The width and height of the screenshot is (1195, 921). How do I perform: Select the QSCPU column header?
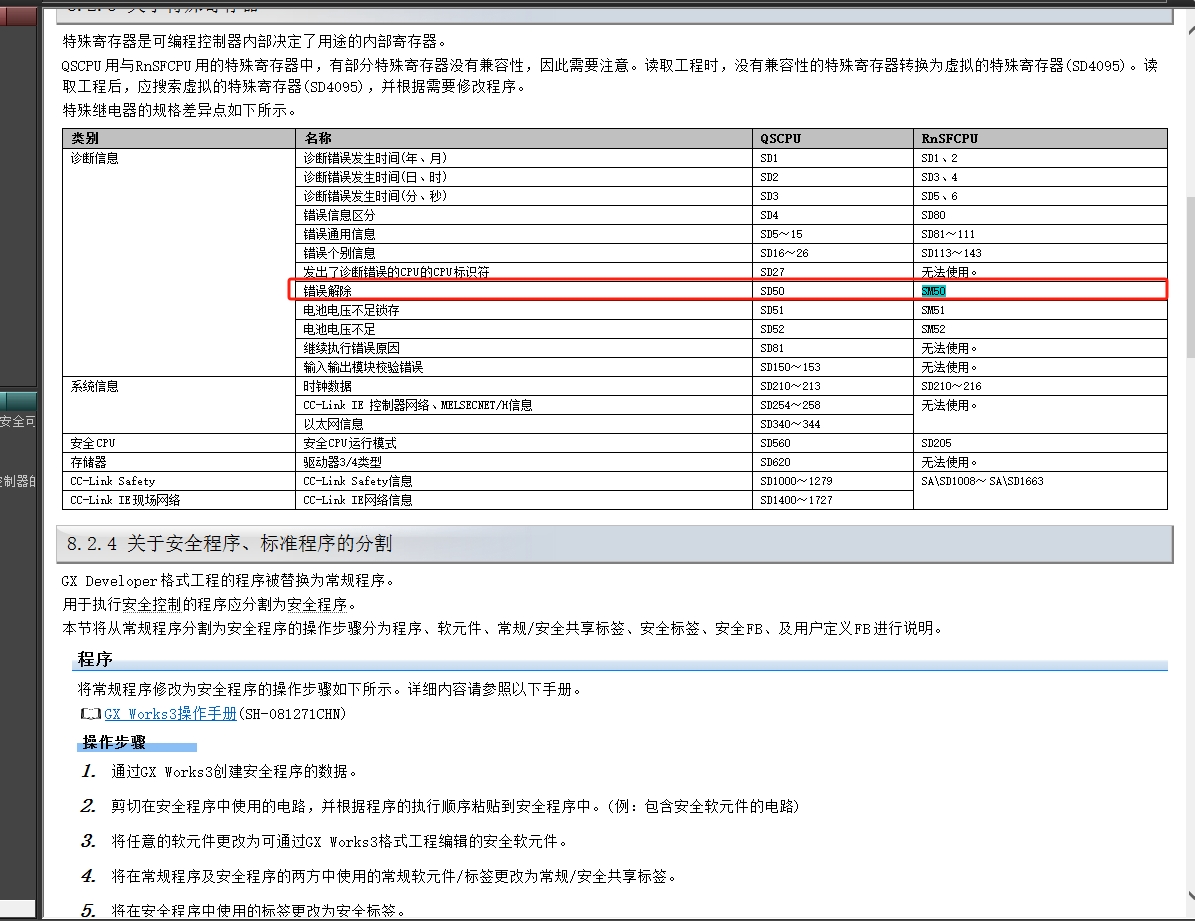[x=780, y=139]
